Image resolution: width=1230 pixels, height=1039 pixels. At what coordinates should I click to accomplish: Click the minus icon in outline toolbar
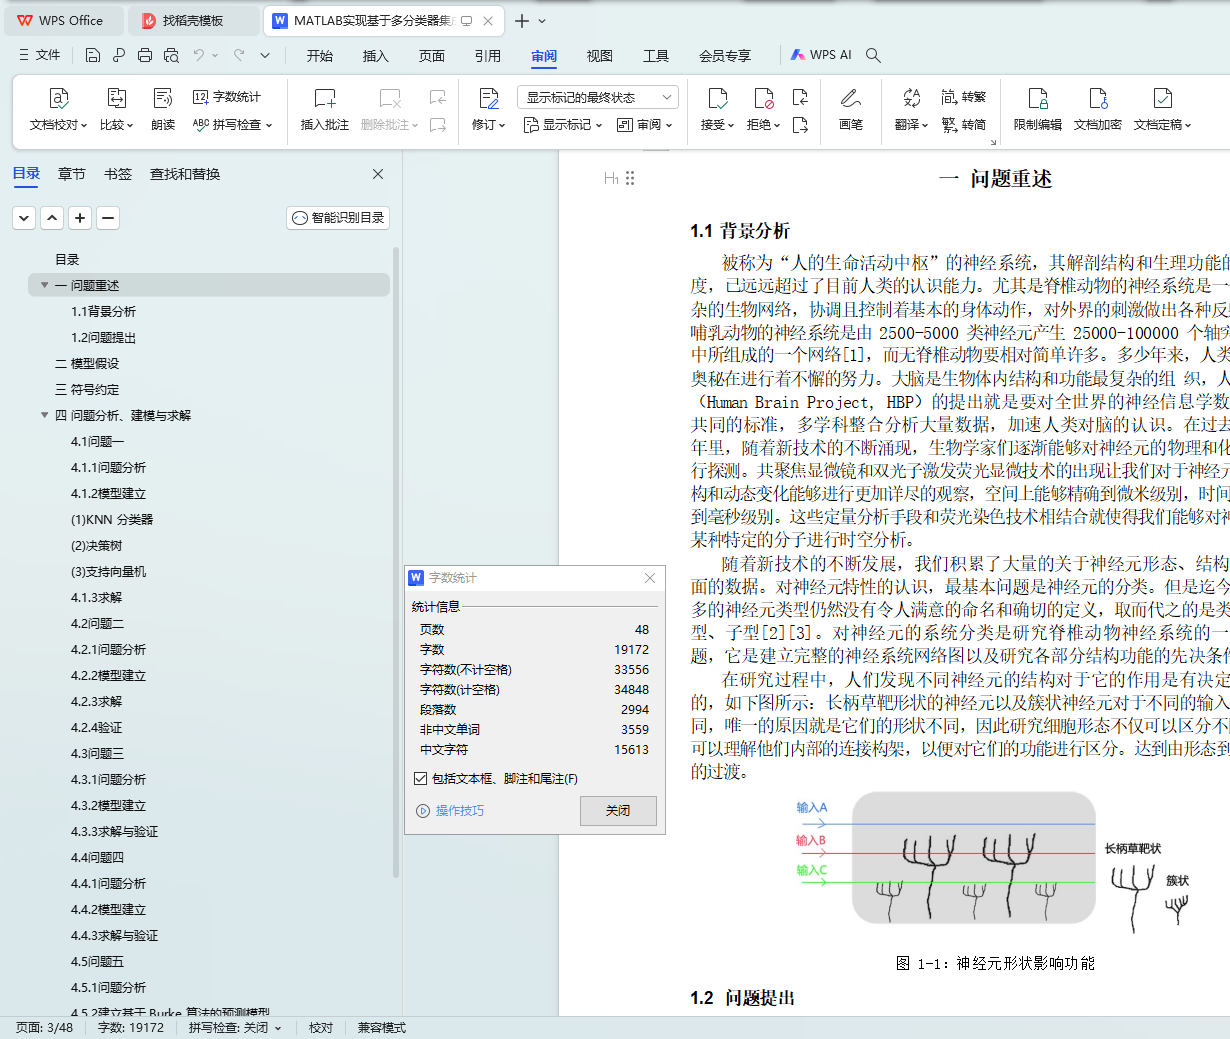pos(108,217)
